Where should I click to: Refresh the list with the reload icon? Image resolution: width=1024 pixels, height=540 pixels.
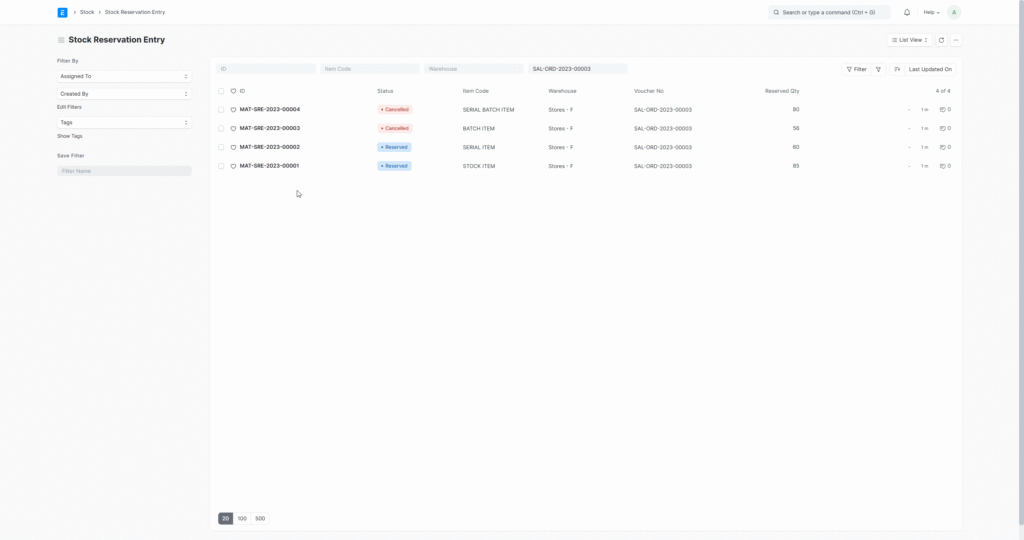click(941, 40)
